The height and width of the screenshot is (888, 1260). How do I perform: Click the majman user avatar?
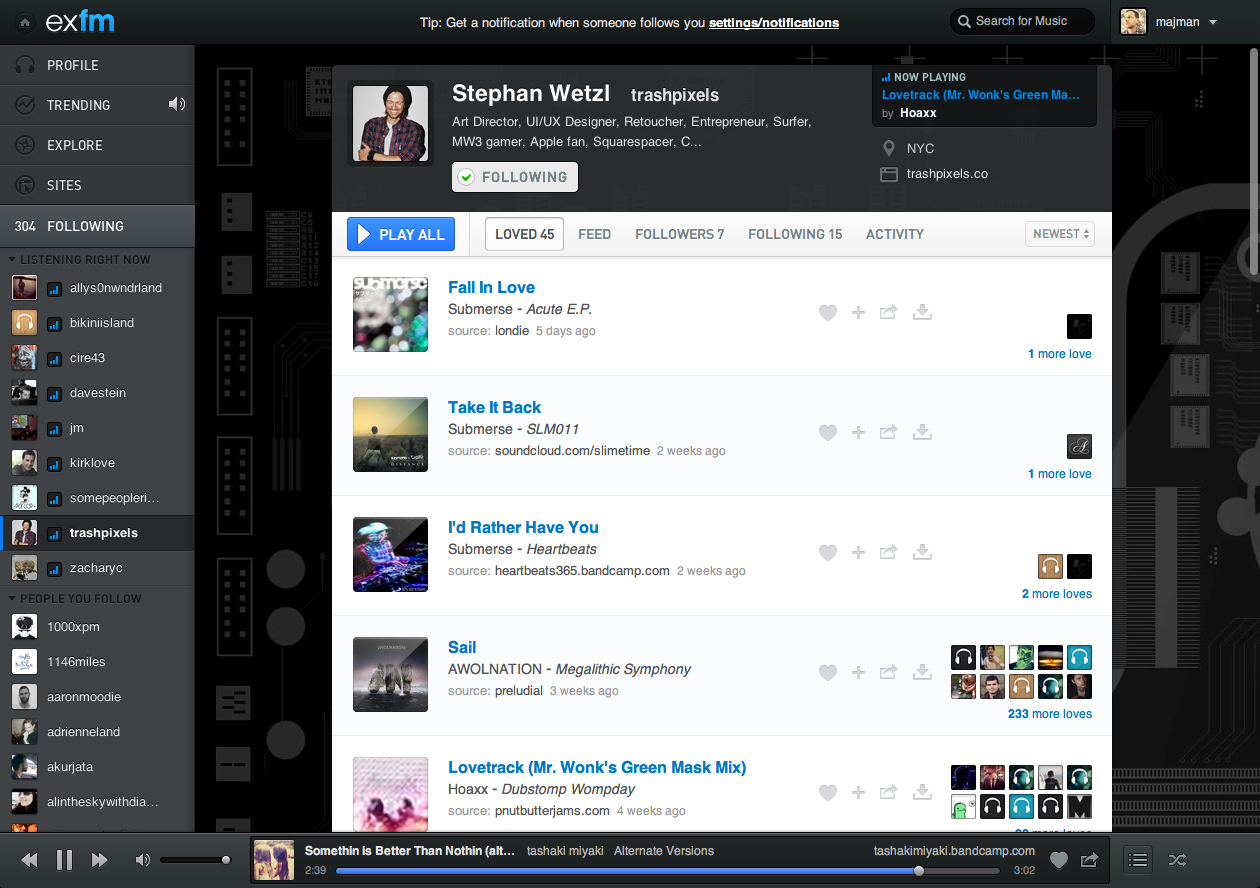tap(1133, 21)
